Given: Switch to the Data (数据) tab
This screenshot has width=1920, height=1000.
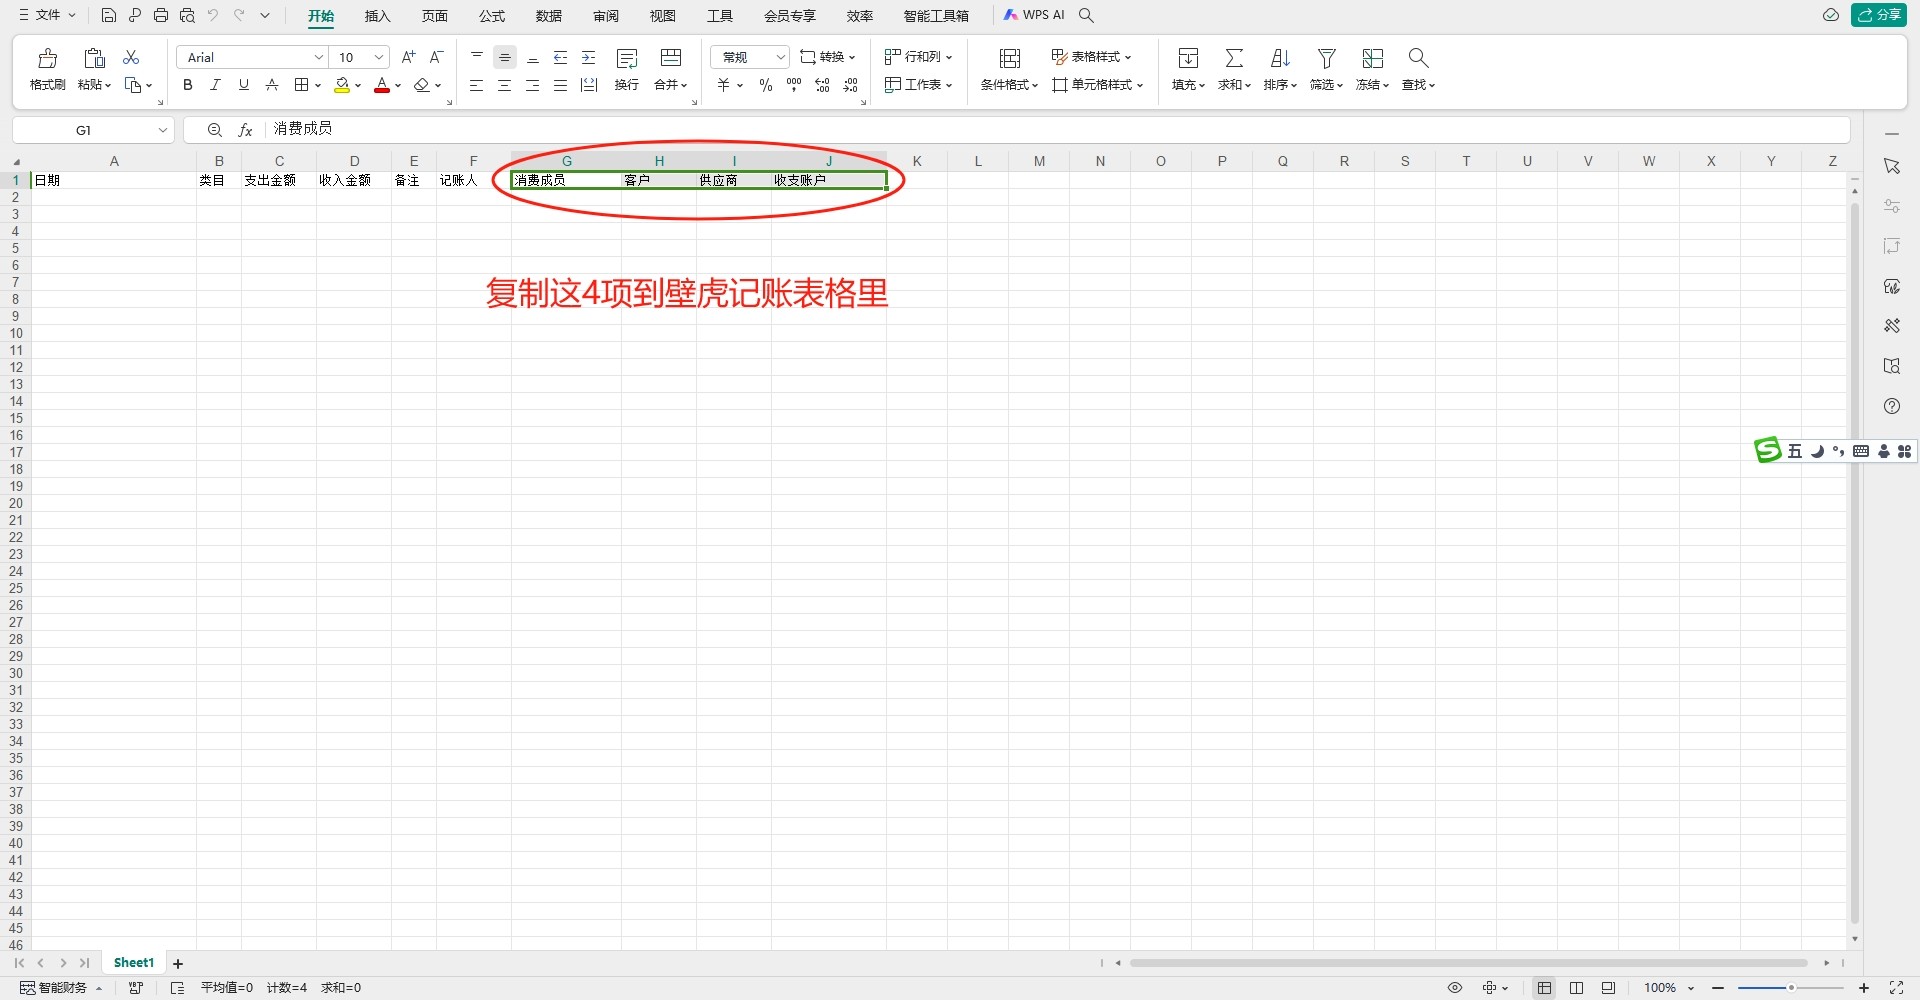Looking at the screenshot, I should tap(548, 16).
